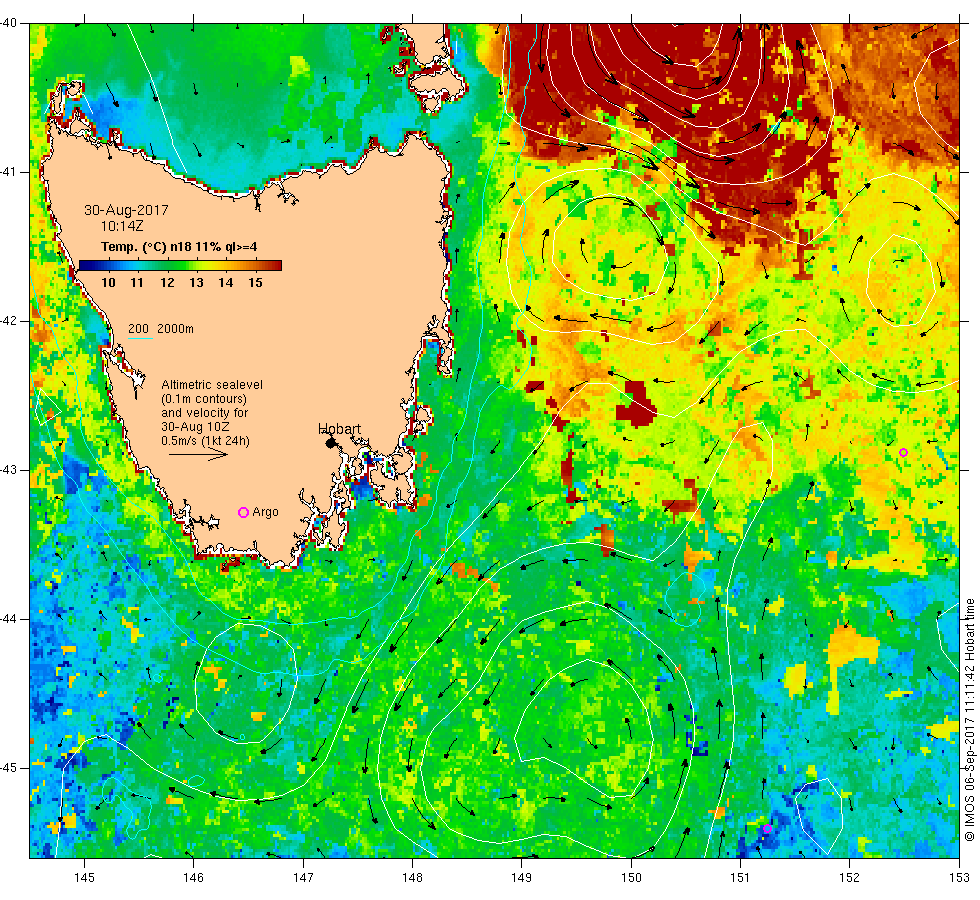This screenshot has width=980, height=900.
Task: Click the 0.5m/s velocity scale arrow
Action: click(199, 454)
